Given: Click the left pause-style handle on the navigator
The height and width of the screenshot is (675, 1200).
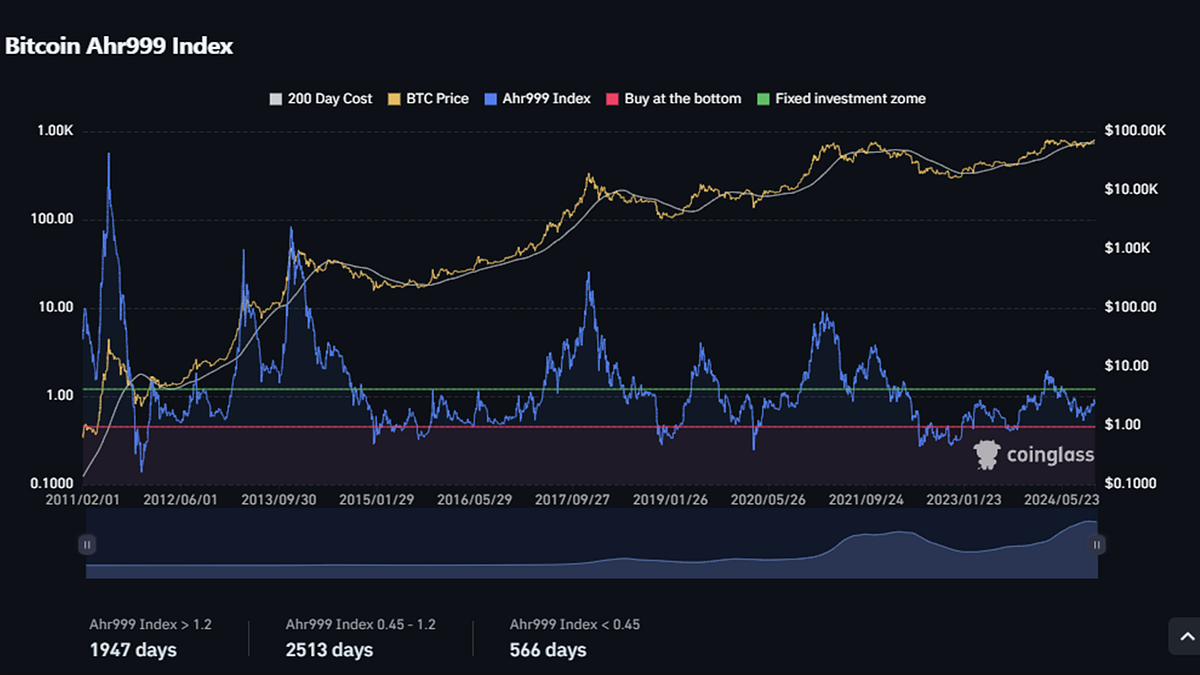Looking at the screenshot, I should [86, 544].
